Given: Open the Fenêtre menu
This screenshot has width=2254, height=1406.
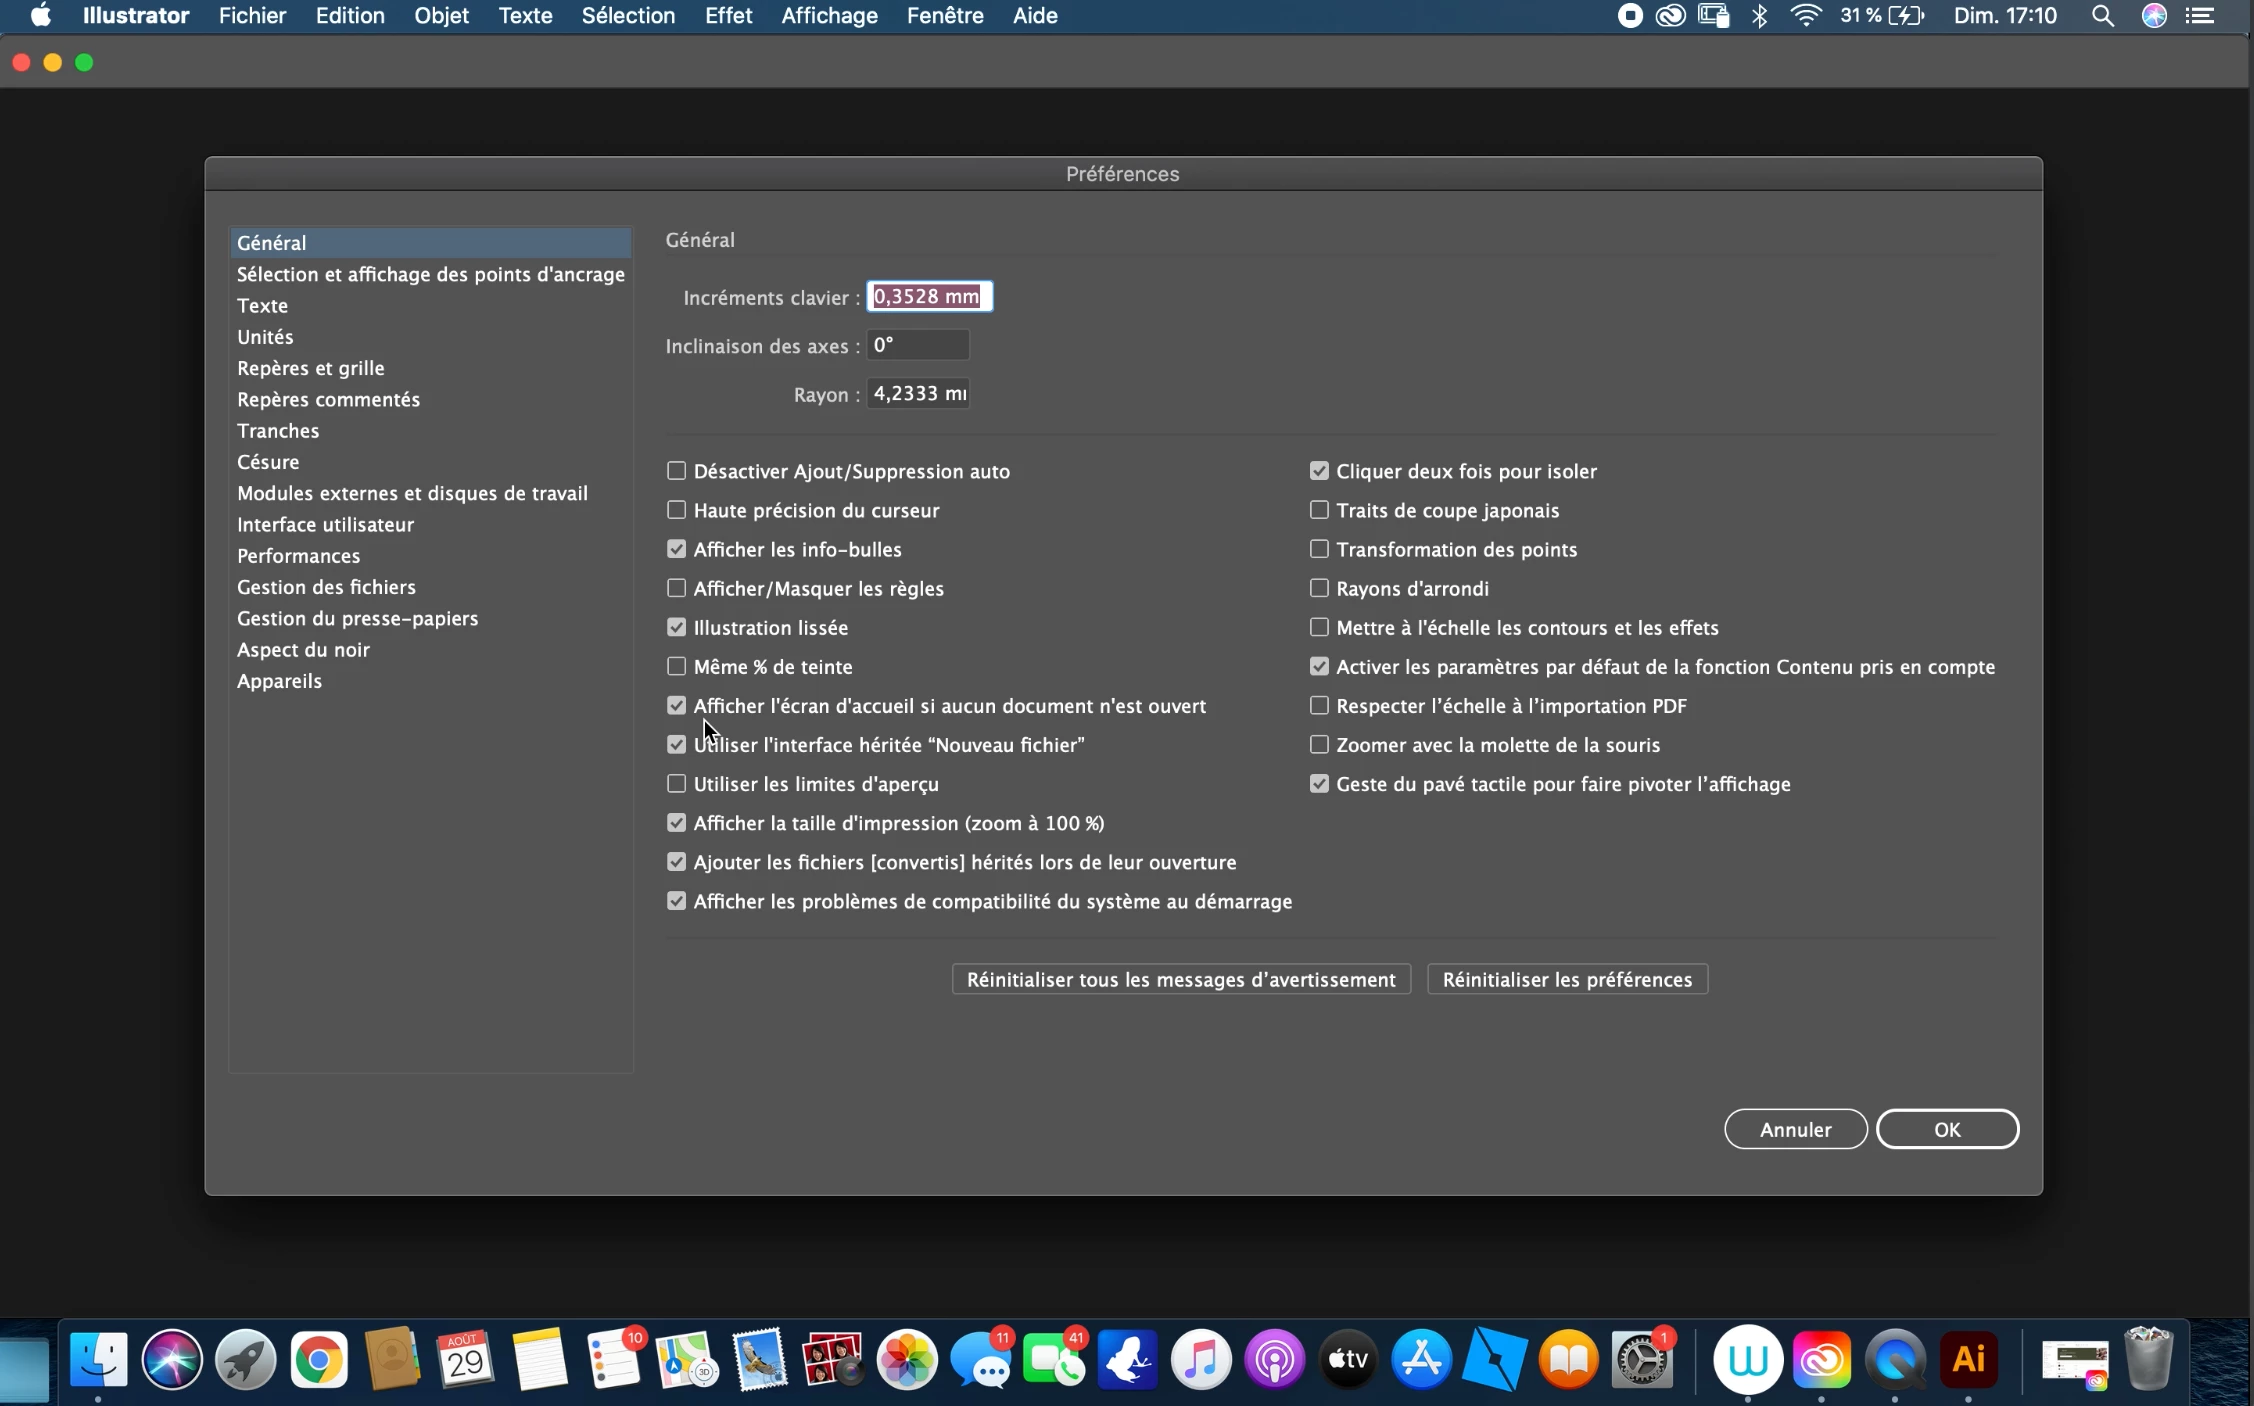Looking at the screenshot, I should click(x=944, y=16).
